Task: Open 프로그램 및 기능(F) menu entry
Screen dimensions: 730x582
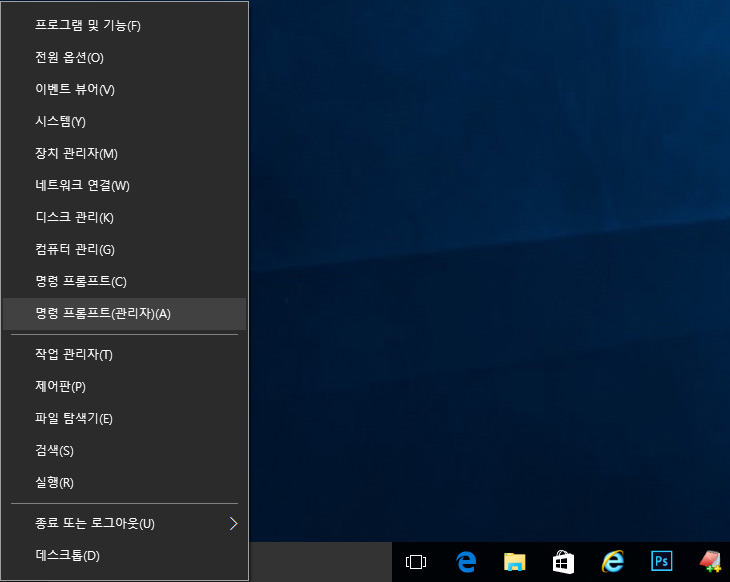Action: click(124, 26)
